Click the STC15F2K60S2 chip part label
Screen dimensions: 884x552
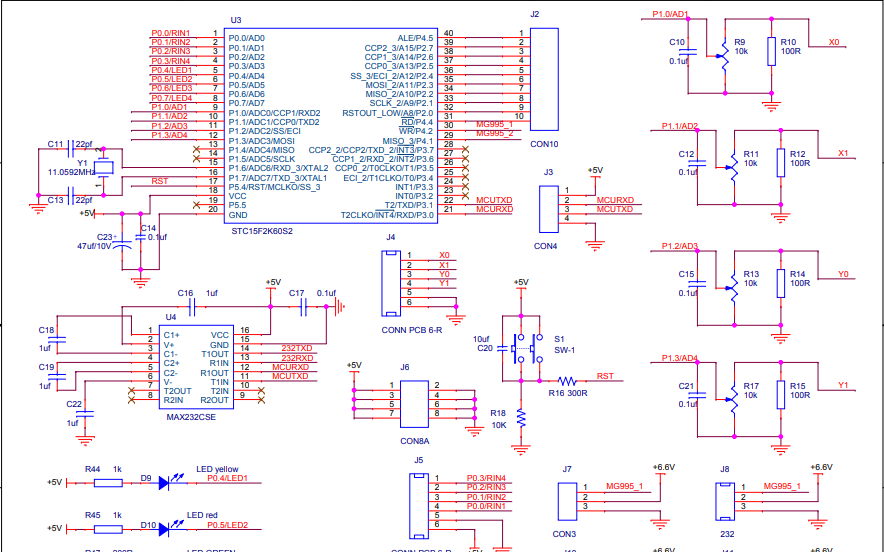click(x=262, y=231)
